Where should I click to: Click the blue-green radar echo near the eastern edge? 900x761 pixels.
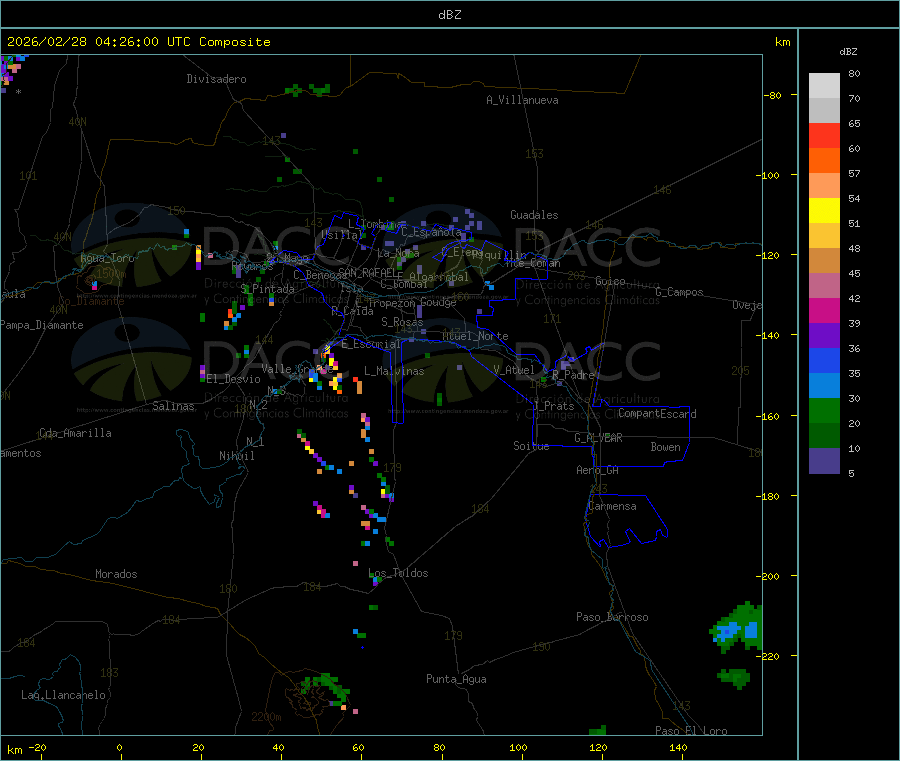737,627
